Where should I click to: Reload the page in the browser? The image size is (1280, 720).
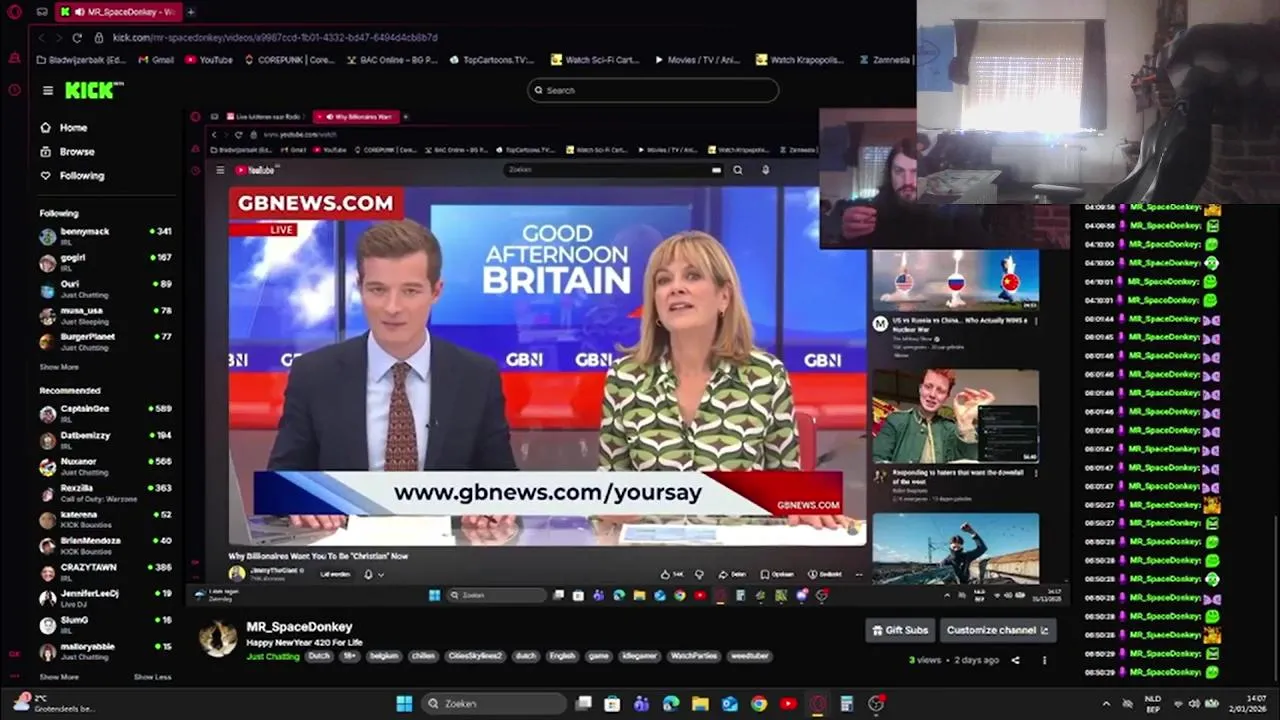coord(77,38)
